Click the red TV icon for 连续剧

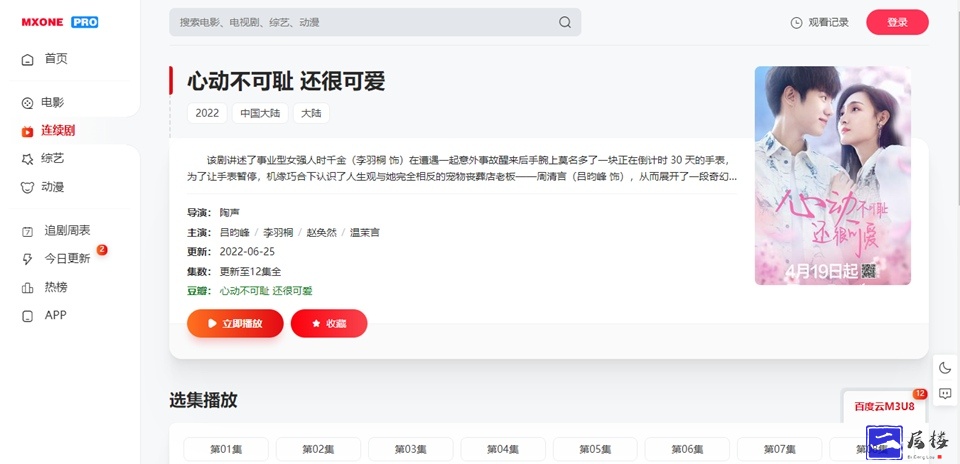pos(27,131)
